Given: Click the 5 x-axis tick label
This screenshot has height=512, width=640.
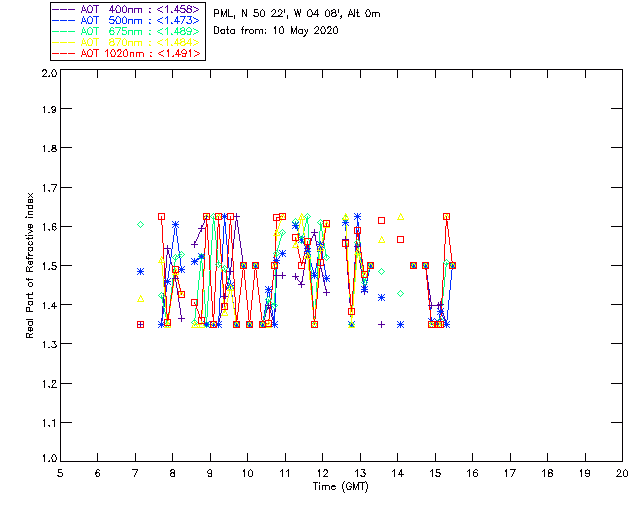Looking at the screenshot, I should click(x=60, y=473).
